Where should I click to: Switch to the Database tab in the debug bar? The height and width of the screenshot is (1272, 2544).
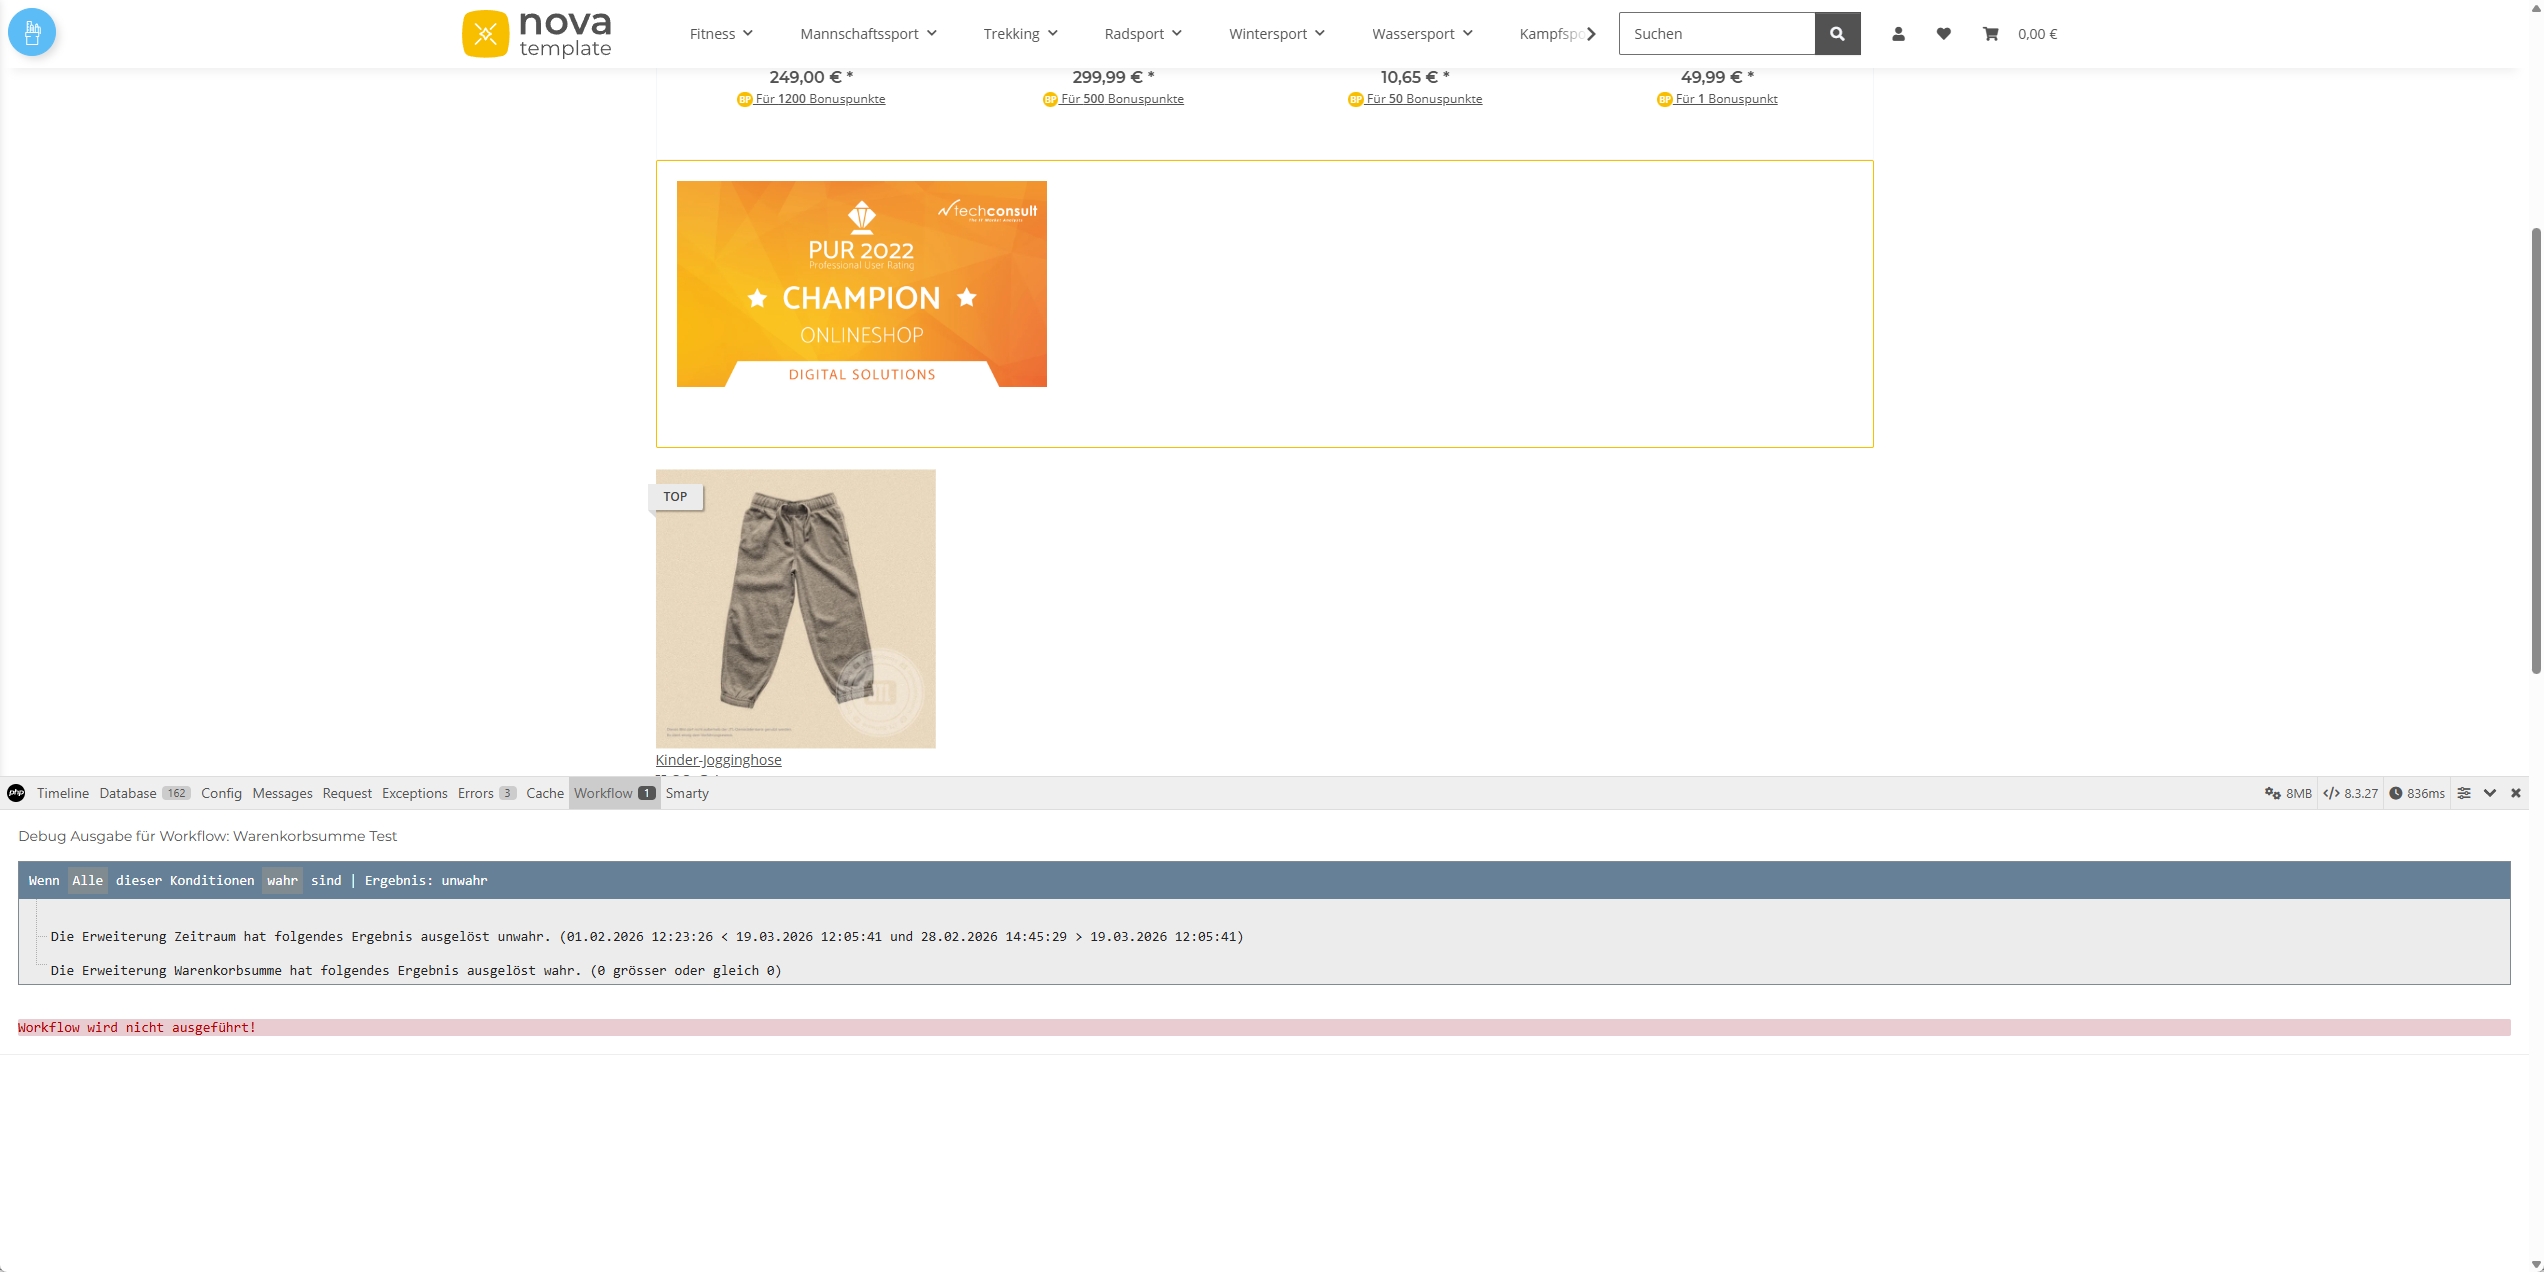(128, 793)
